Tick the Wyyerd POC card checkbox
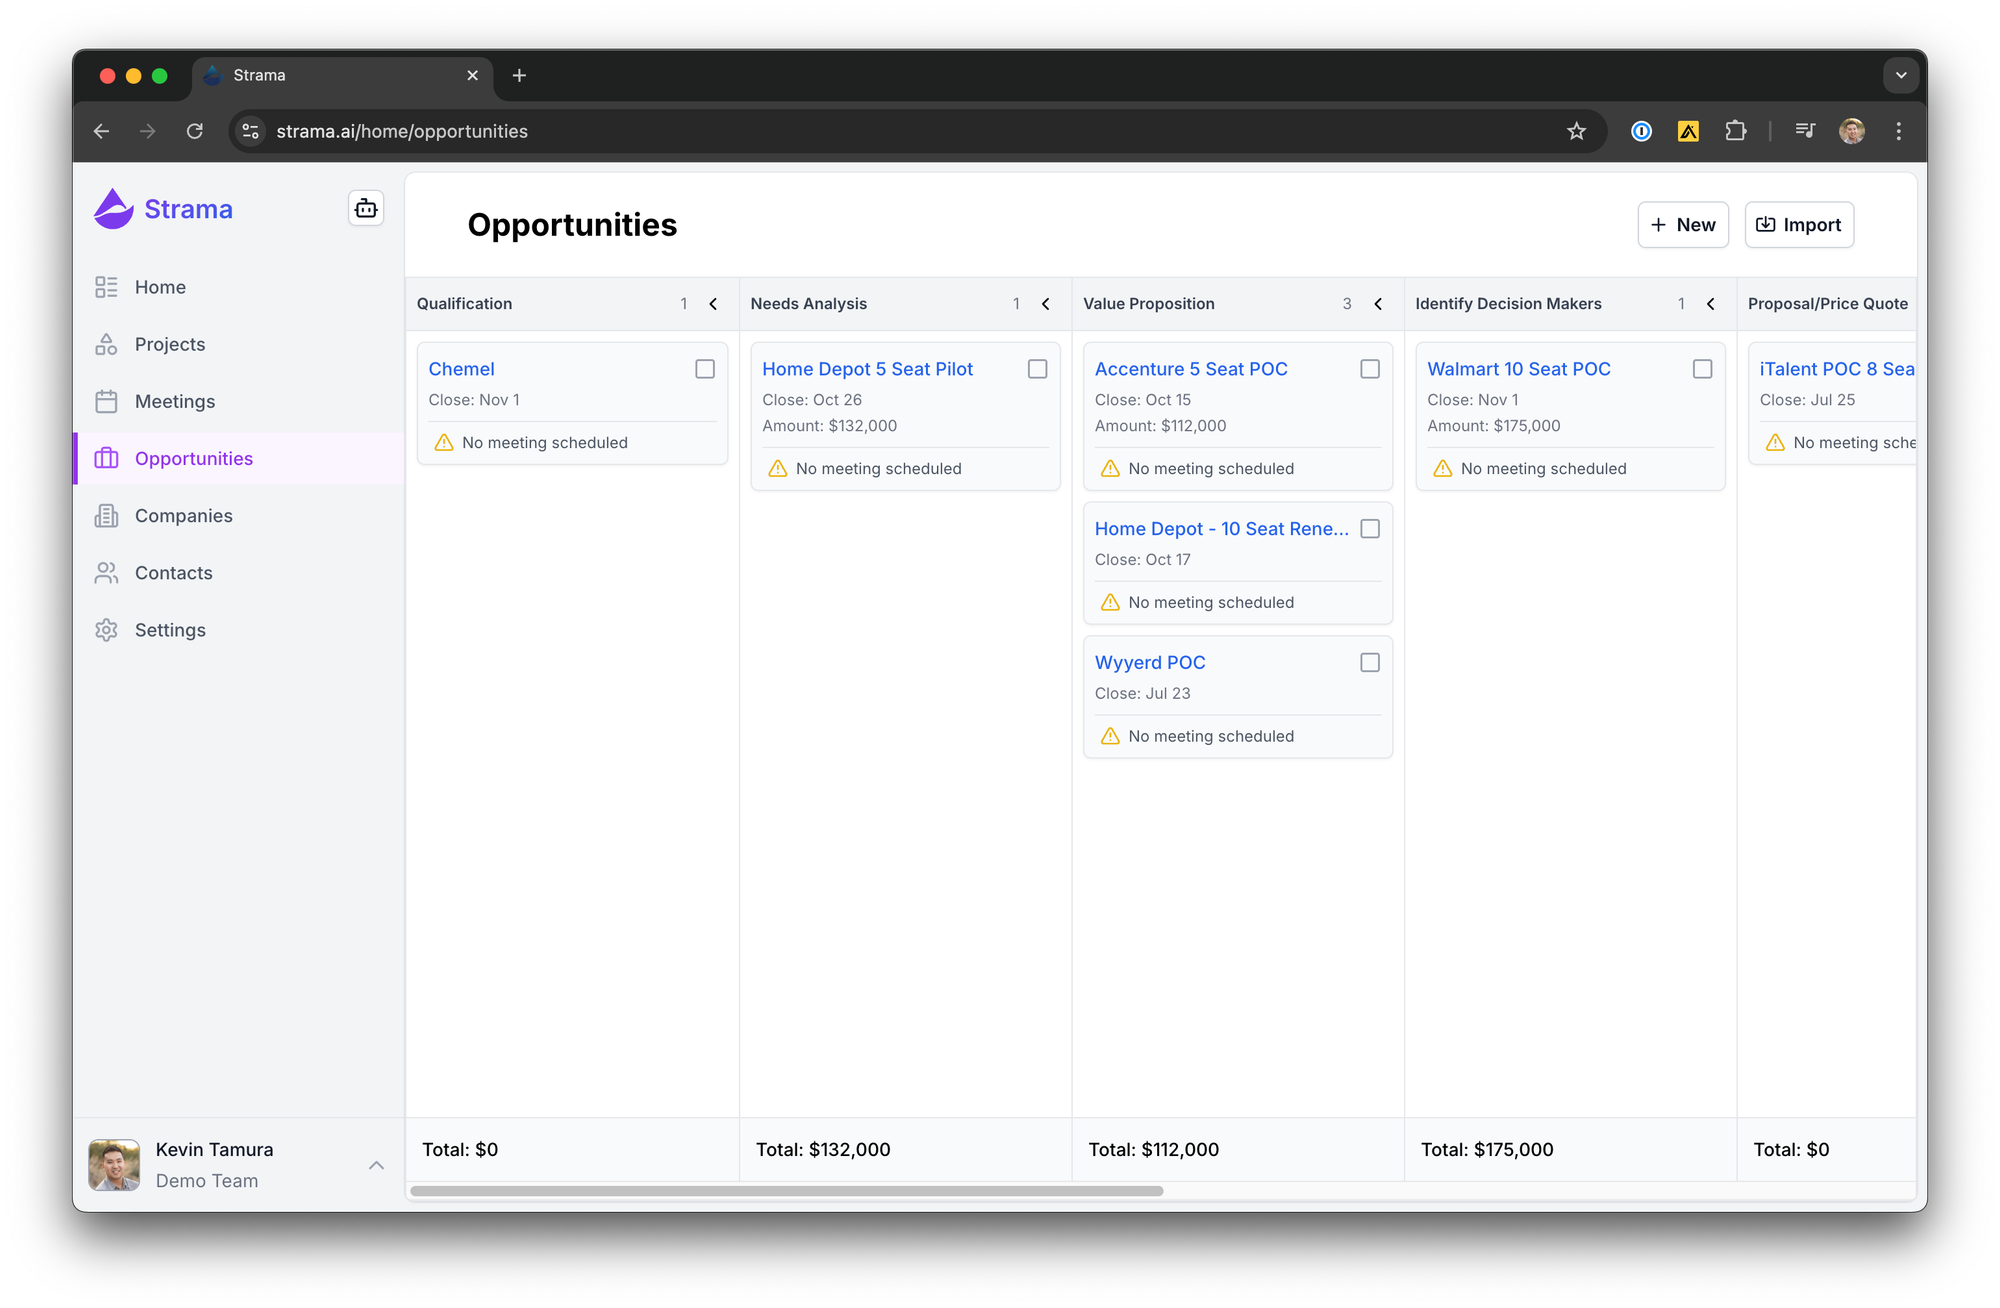 coord(1370,663)
